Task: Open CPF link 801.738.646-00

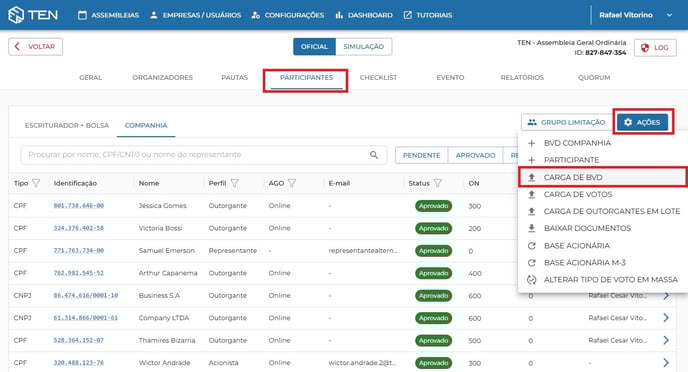Action: point(79,206)
